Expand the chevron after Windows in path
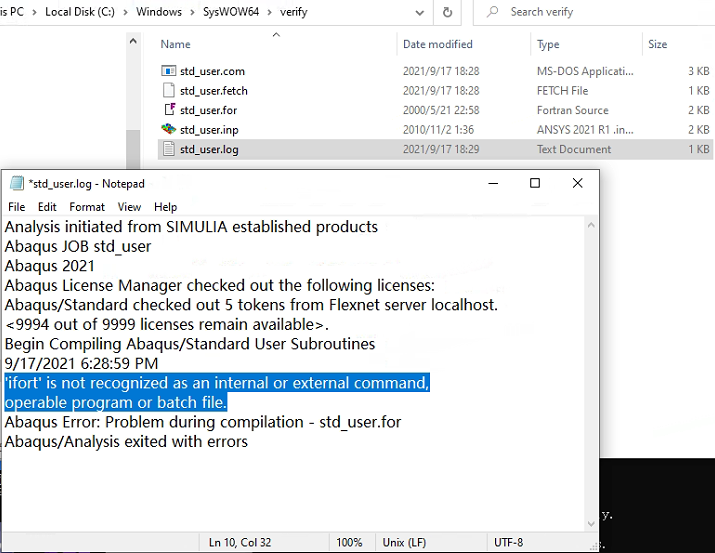Screen dimensions: 715x553 [192, 12]
